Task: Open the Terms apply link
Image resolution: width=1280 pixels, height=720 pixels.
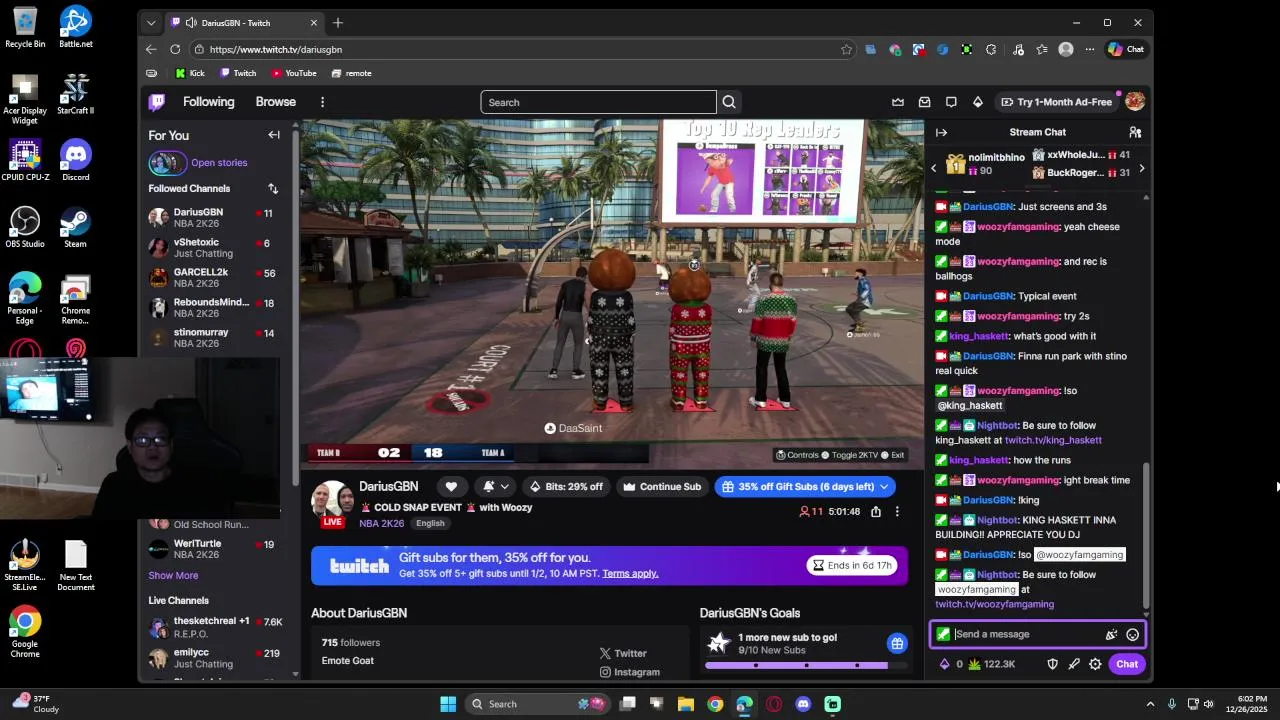Action: tap(630, 573)
